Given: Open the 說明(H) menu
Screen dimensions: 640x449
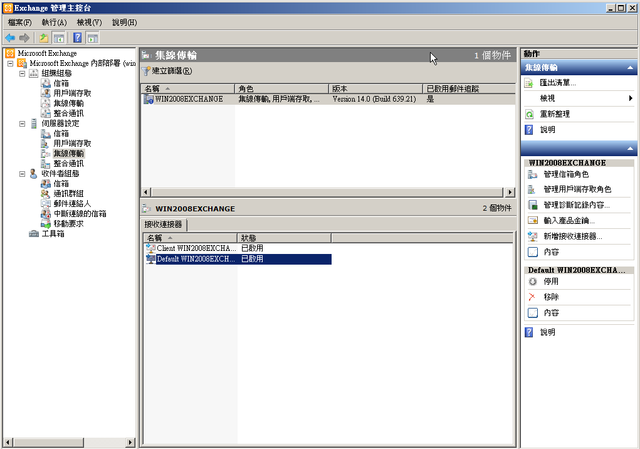Looking at the screenshot, I should (x=124, y=22).
